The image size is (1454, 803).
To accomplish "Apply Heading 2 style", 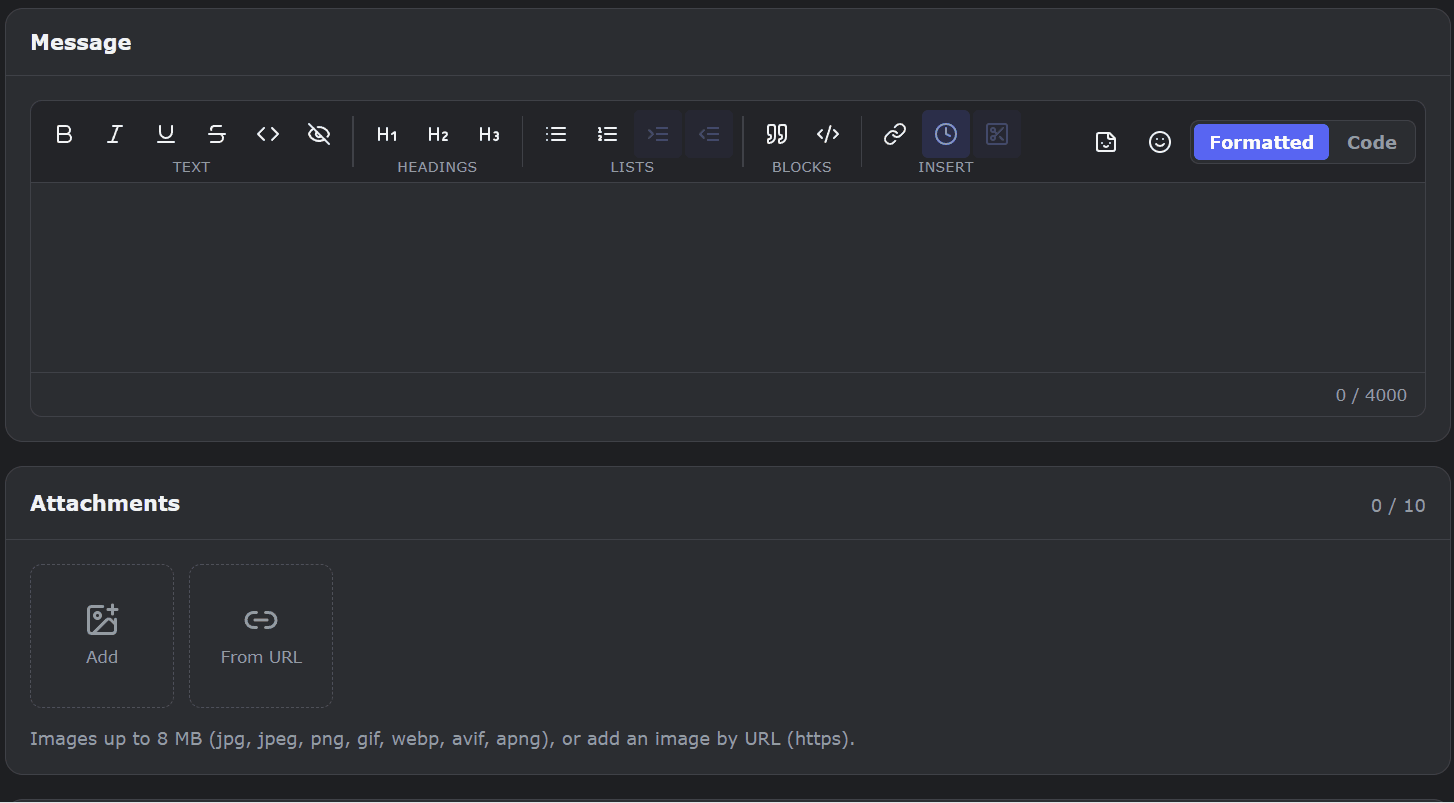I will click(x=438, y=134).
